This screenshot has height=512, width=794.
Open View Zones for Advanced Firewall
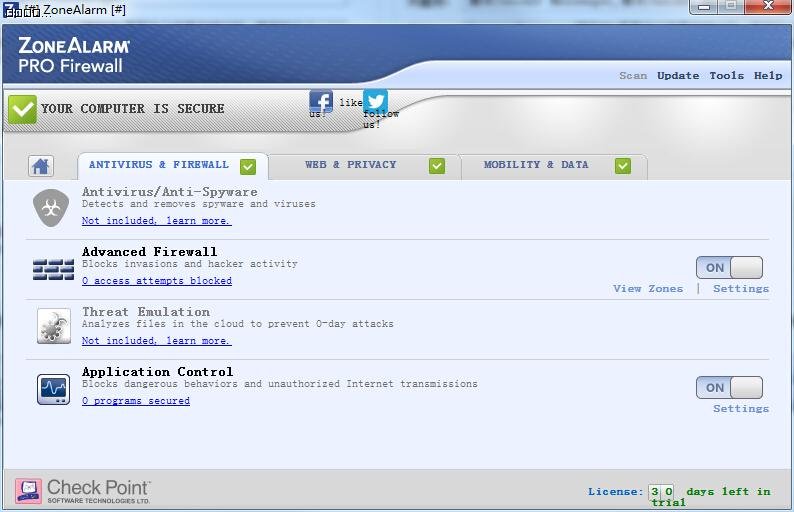648,289
